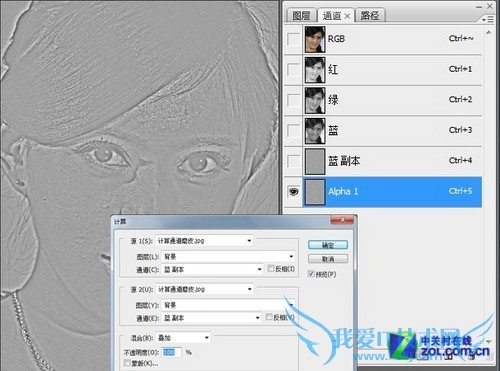This screenshot has width=500, height=371.
Task: Open the Channels panel options menu
Action: [x=488, y=20]
